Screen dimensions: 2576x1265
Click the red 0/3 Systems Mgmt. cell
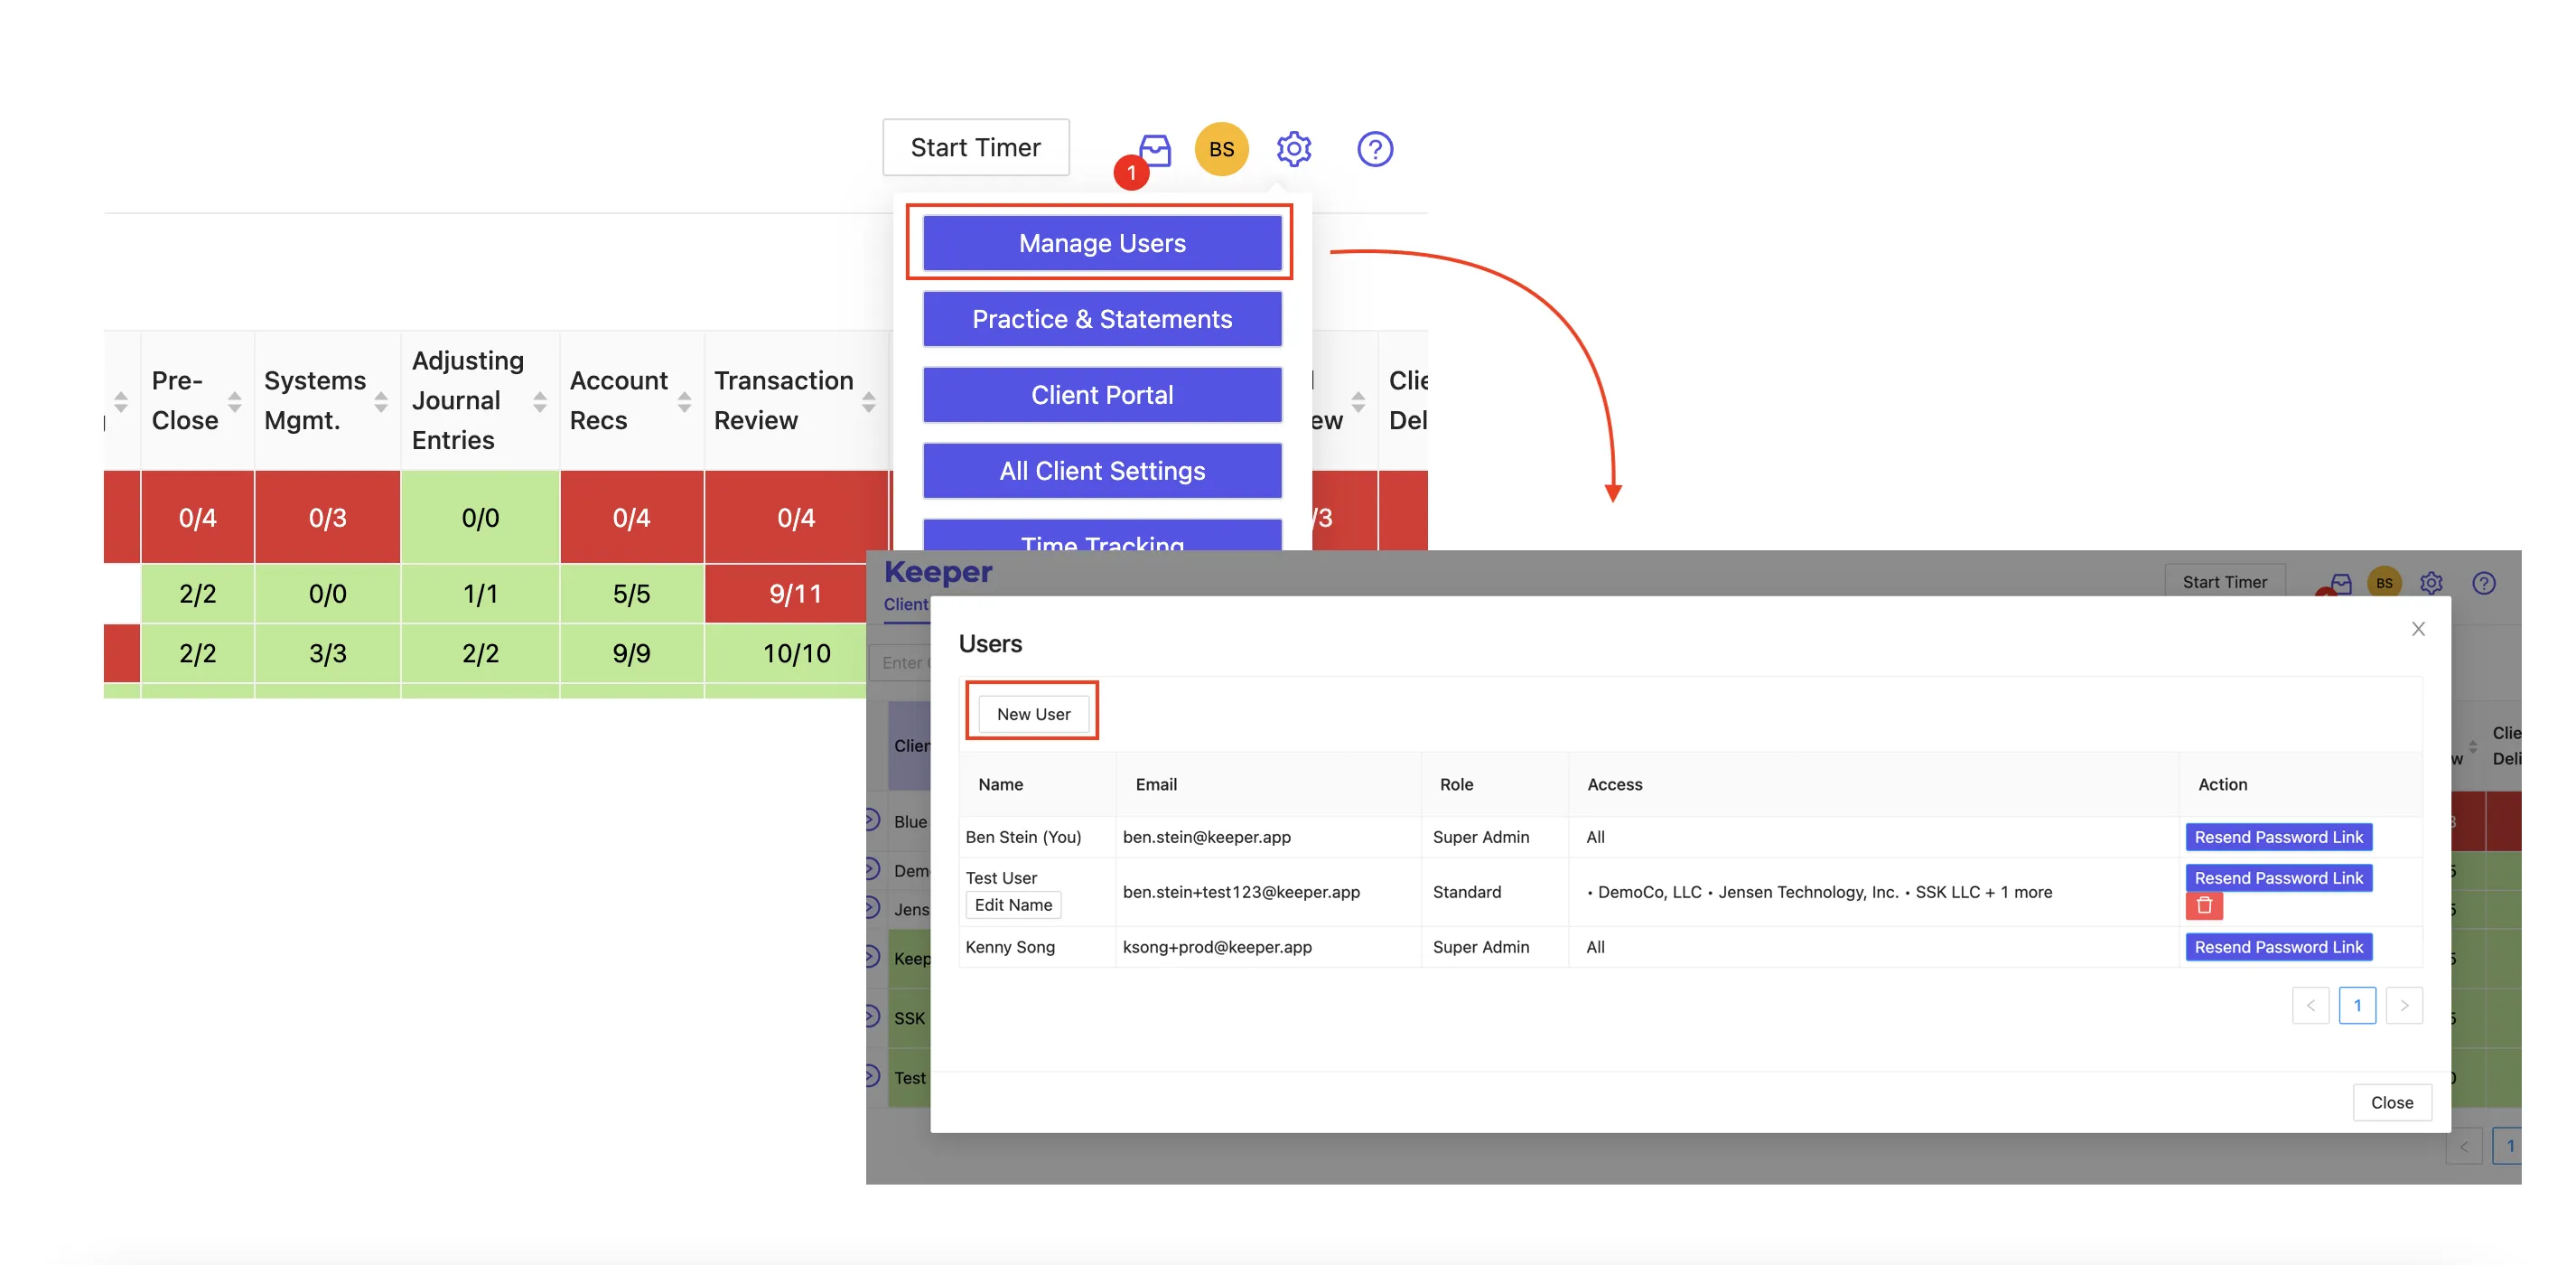pos(327,517)
